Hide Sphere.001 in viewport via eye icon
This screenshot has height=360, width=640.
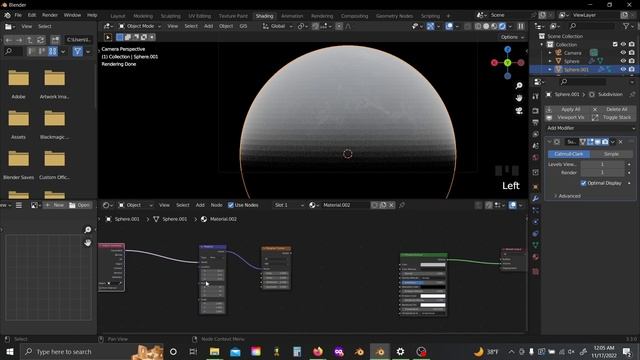tap(623, 69)
